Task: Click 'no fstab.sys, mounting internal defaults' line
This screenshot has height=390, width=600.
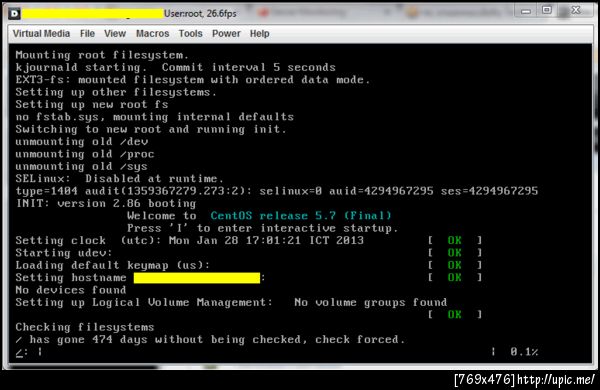Action: click(x=155, y=117)
